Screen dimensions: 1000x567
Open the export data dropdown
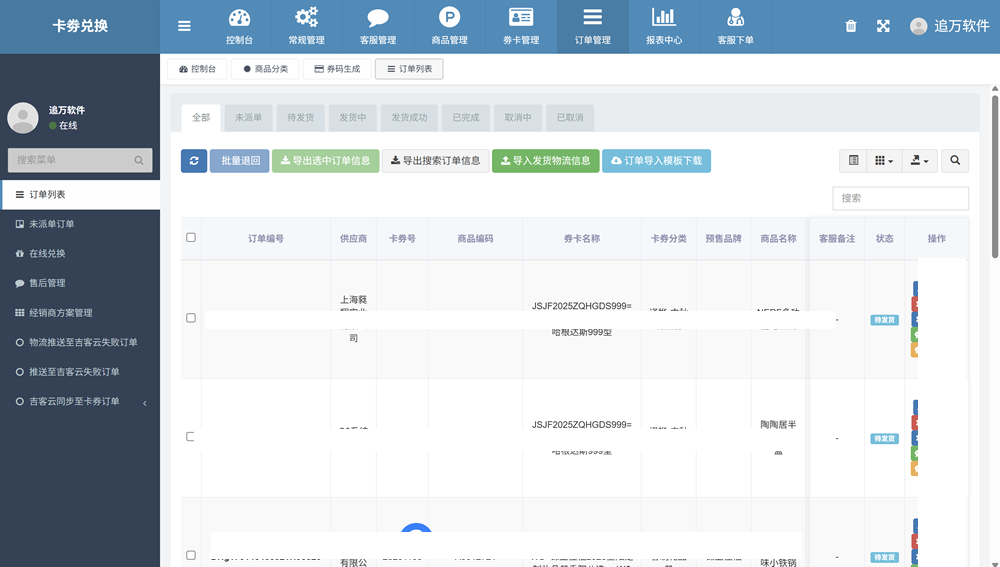pyautogui.click(x=918, y=160)
